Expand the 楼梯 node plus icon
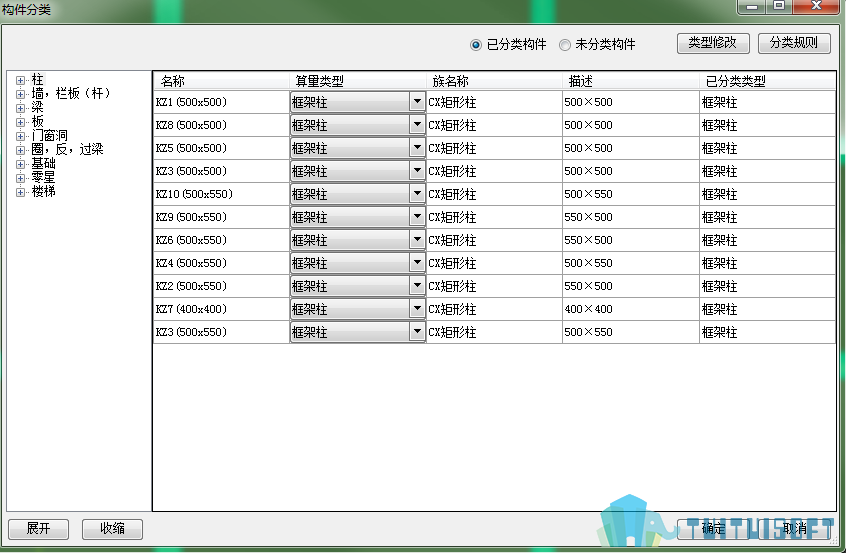Screen dimensions: 846x553 point(20,192)
